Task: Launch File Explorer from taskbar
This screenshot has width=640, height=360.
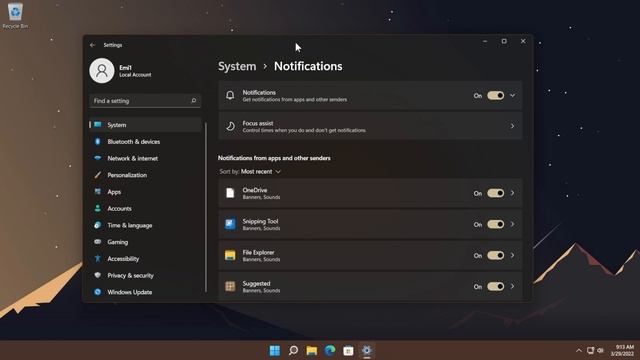Action: 312,351
